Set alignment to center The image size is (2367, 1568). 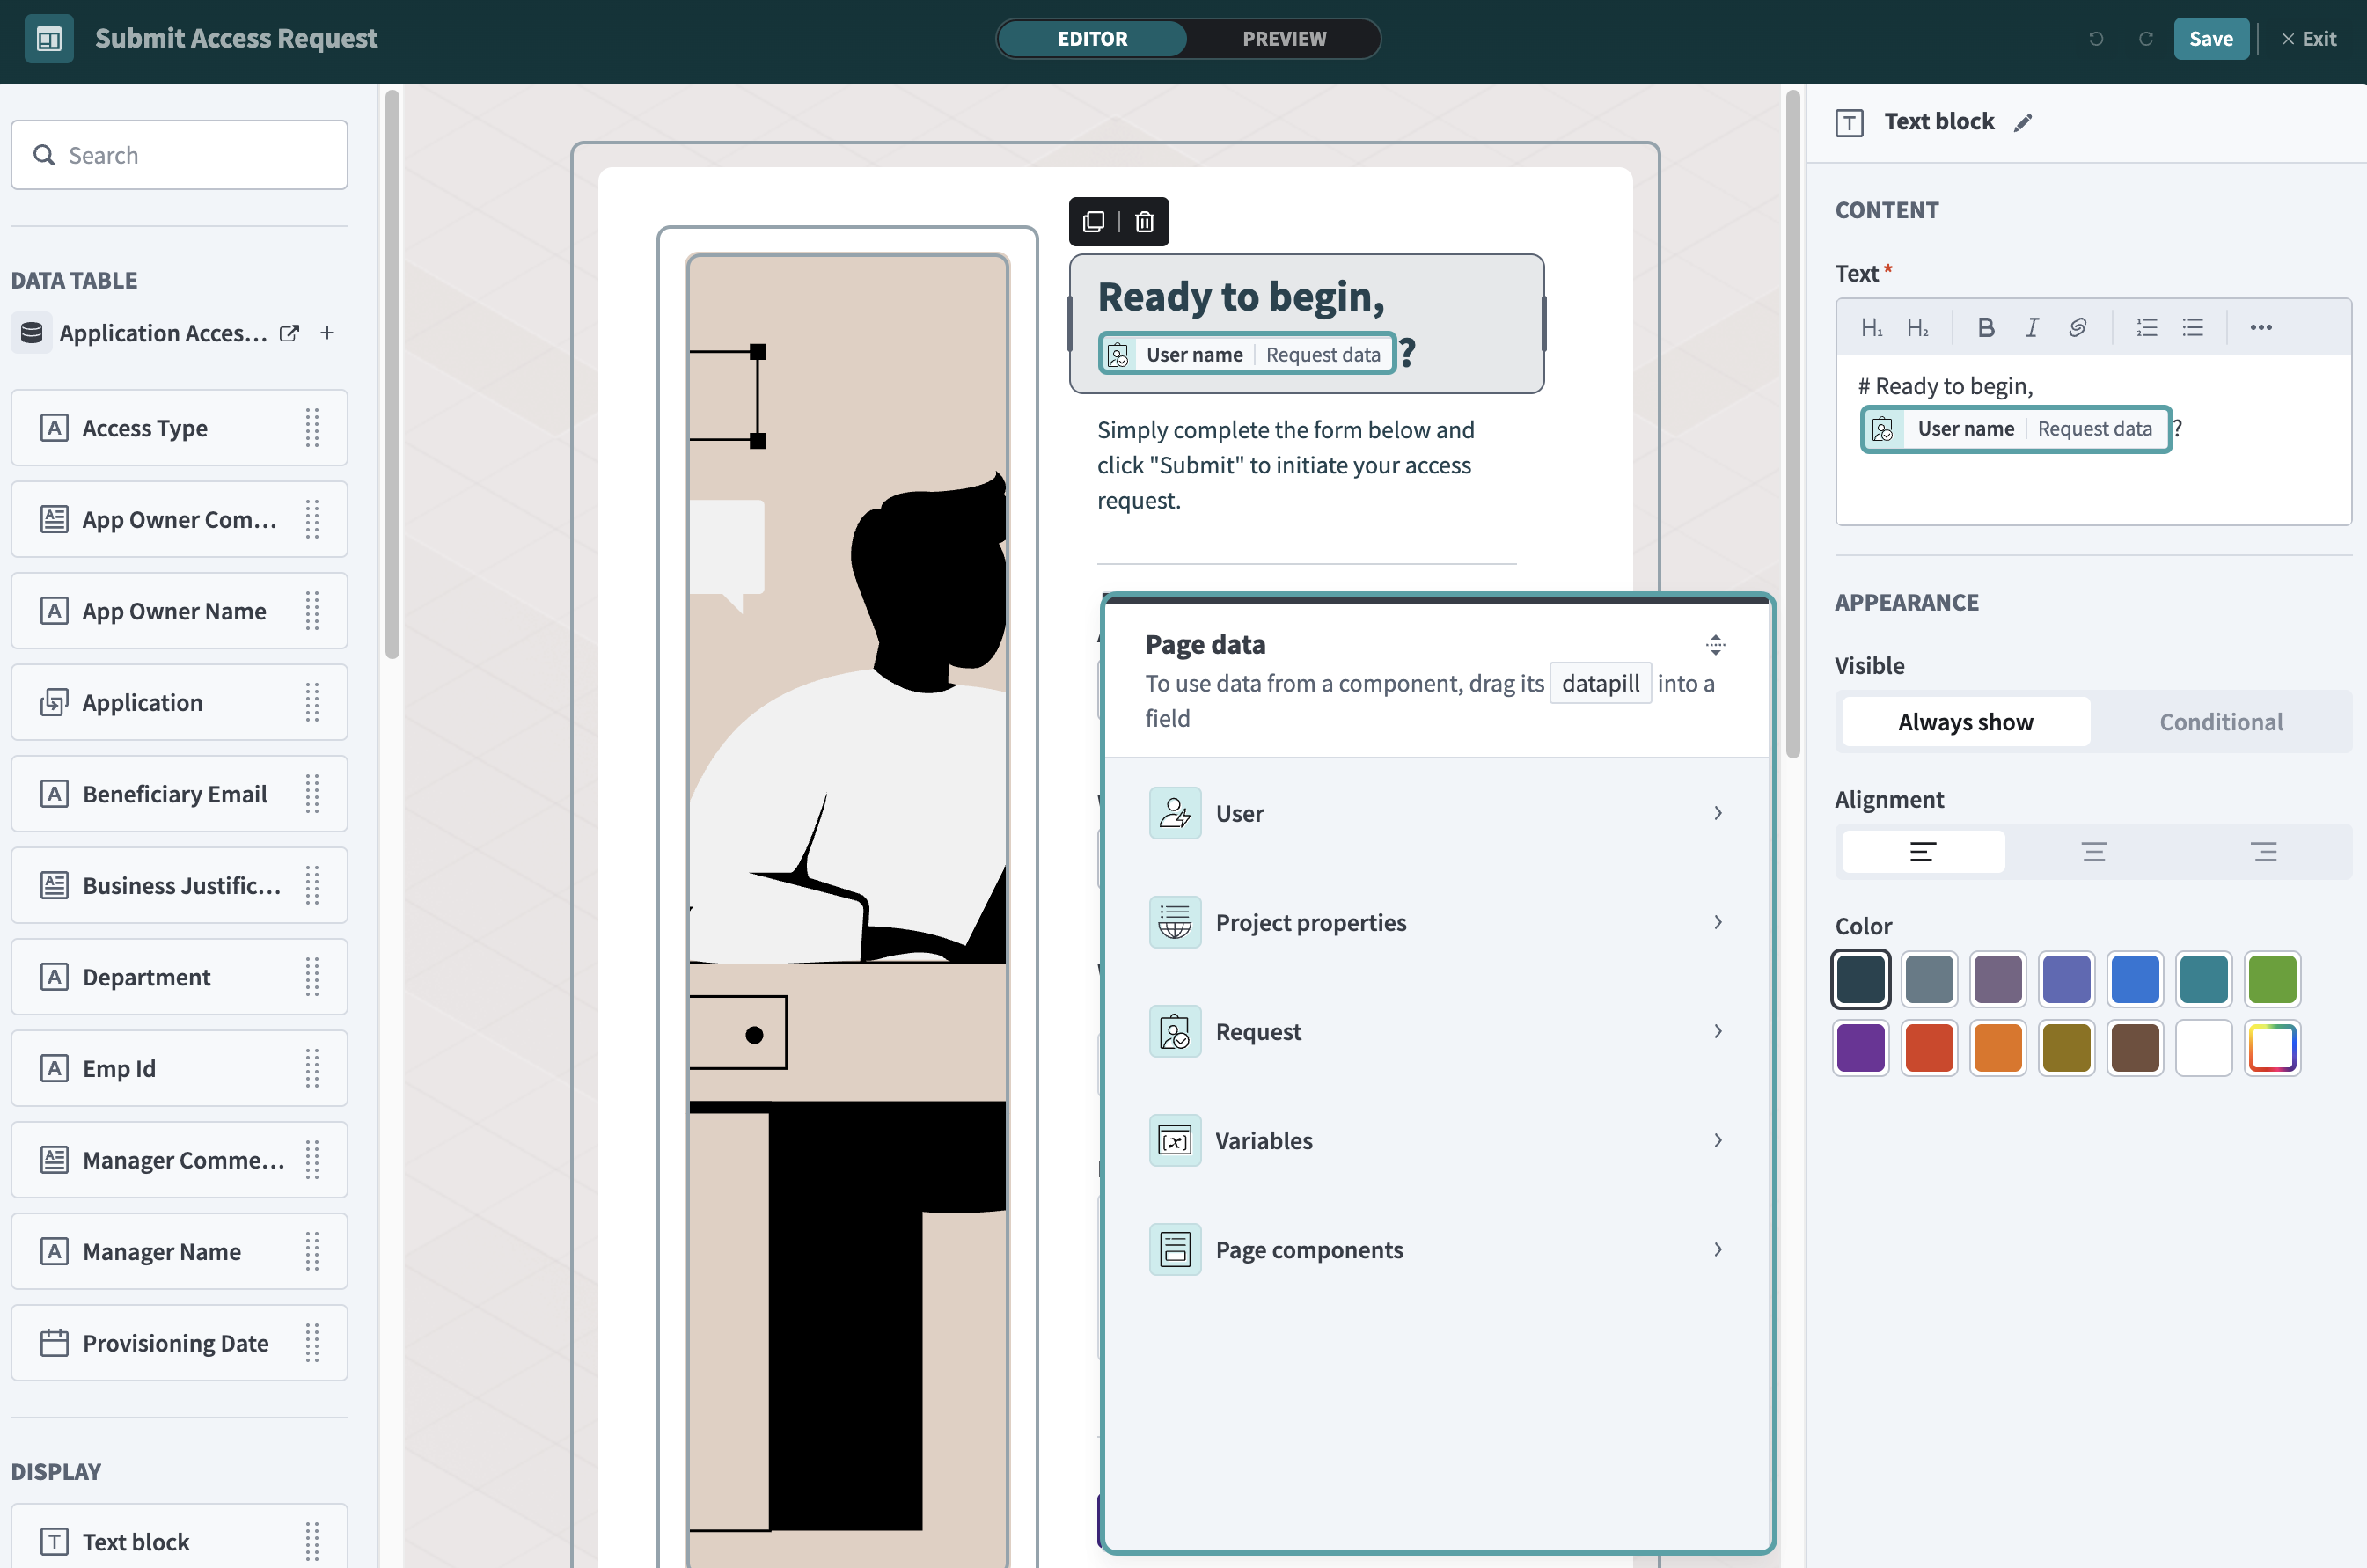point(2094,852)
